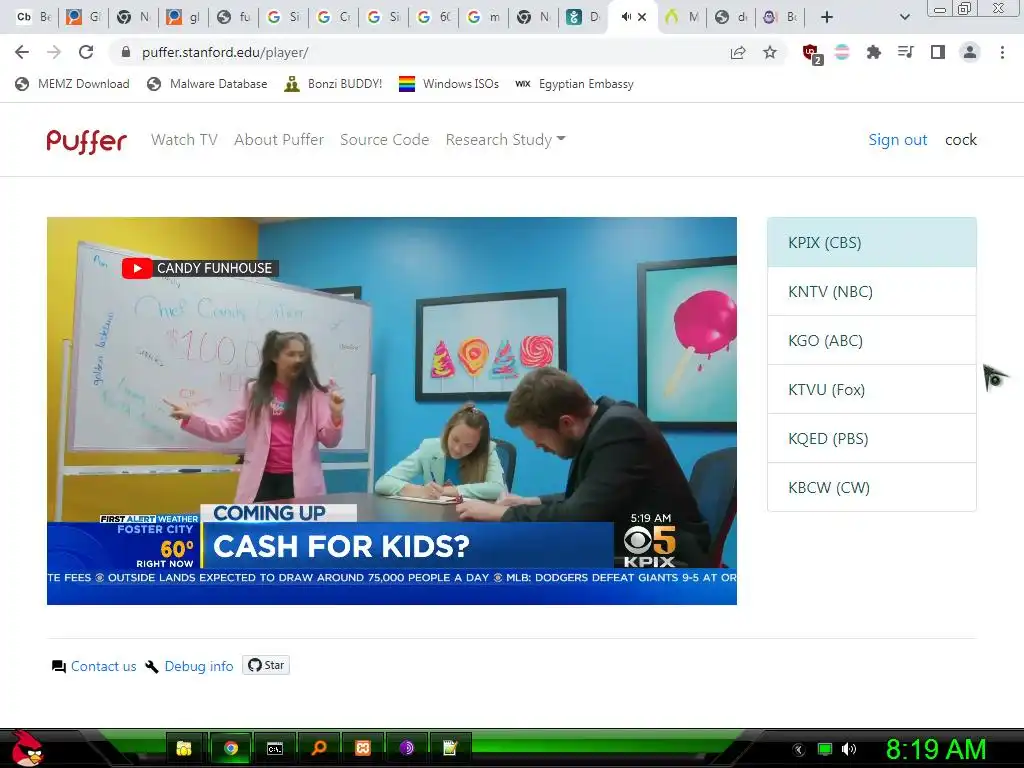Expand the tab search chevron
1024x768 pixels.
[904, 17]
